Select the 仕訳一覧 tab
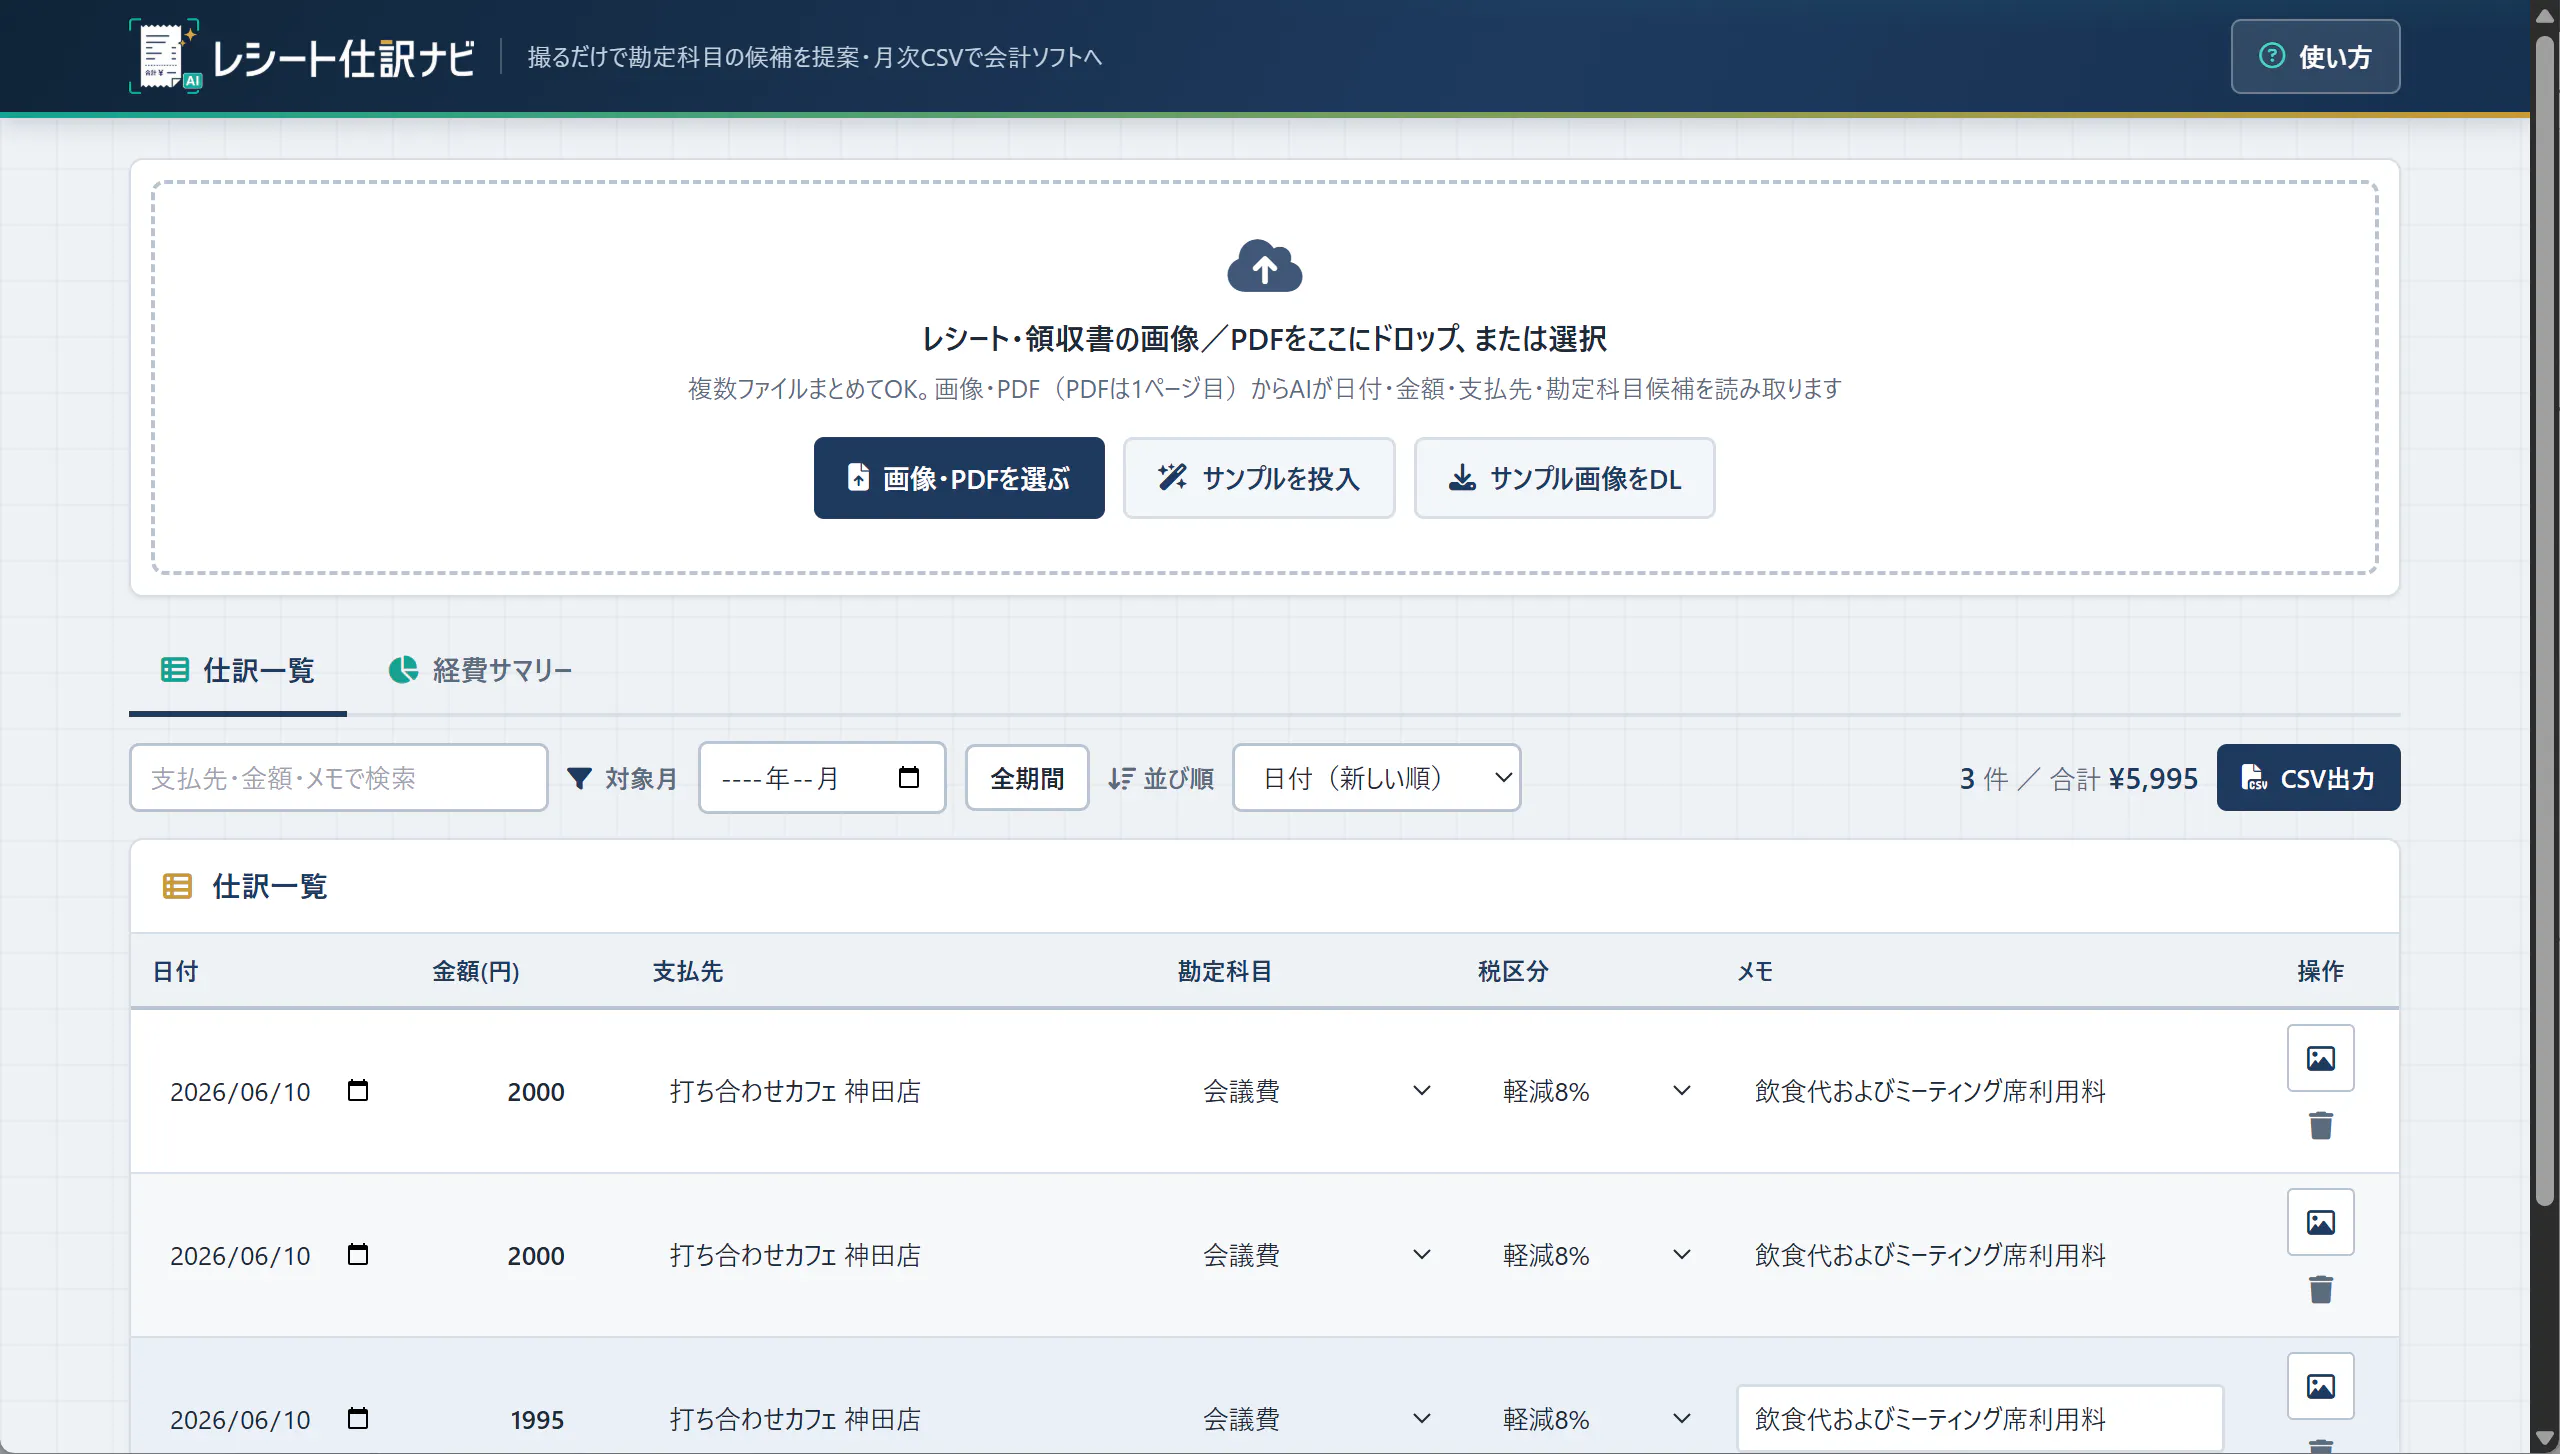The width and height of the screenshot is (2560, 1454). [238, 670]
